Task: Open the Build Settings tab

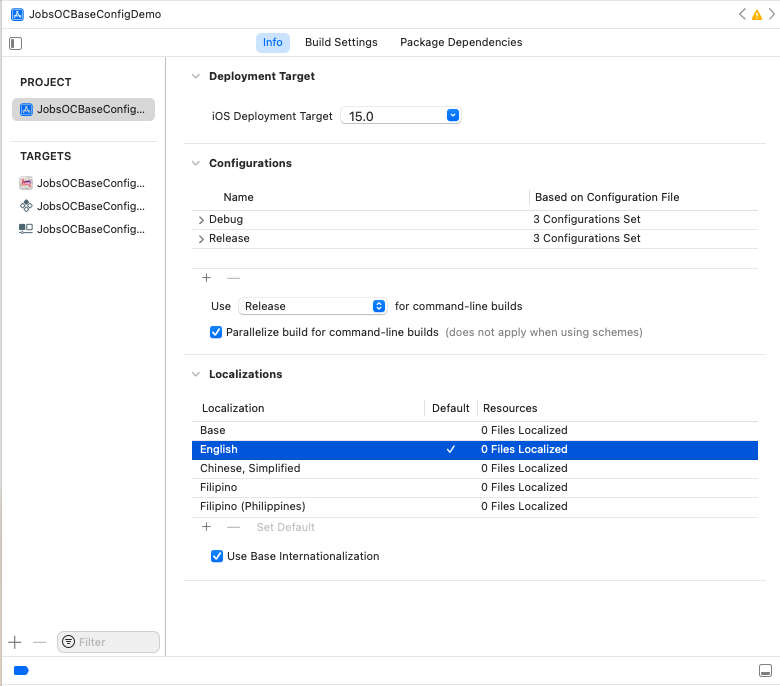Action: tap(341, 42)
